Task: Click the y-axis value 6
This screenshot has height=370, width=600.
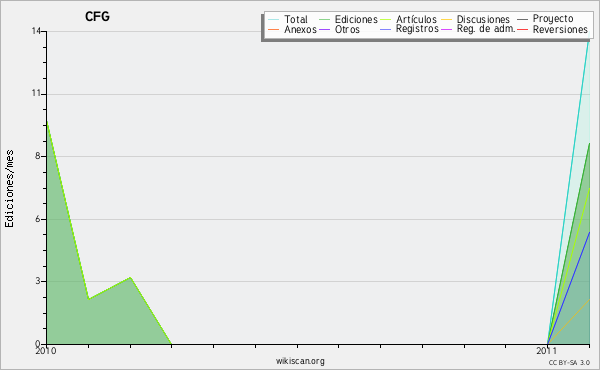Action: pyautogui.click(x=38, y=218)
